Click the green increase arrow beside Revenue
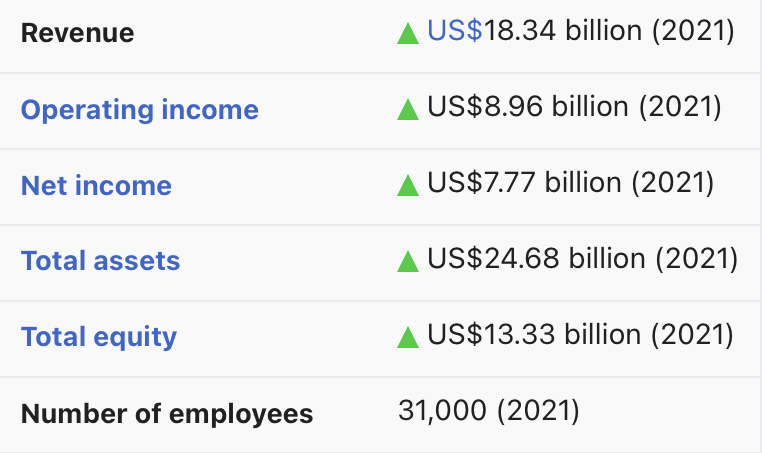 click(x=407, y=33)
